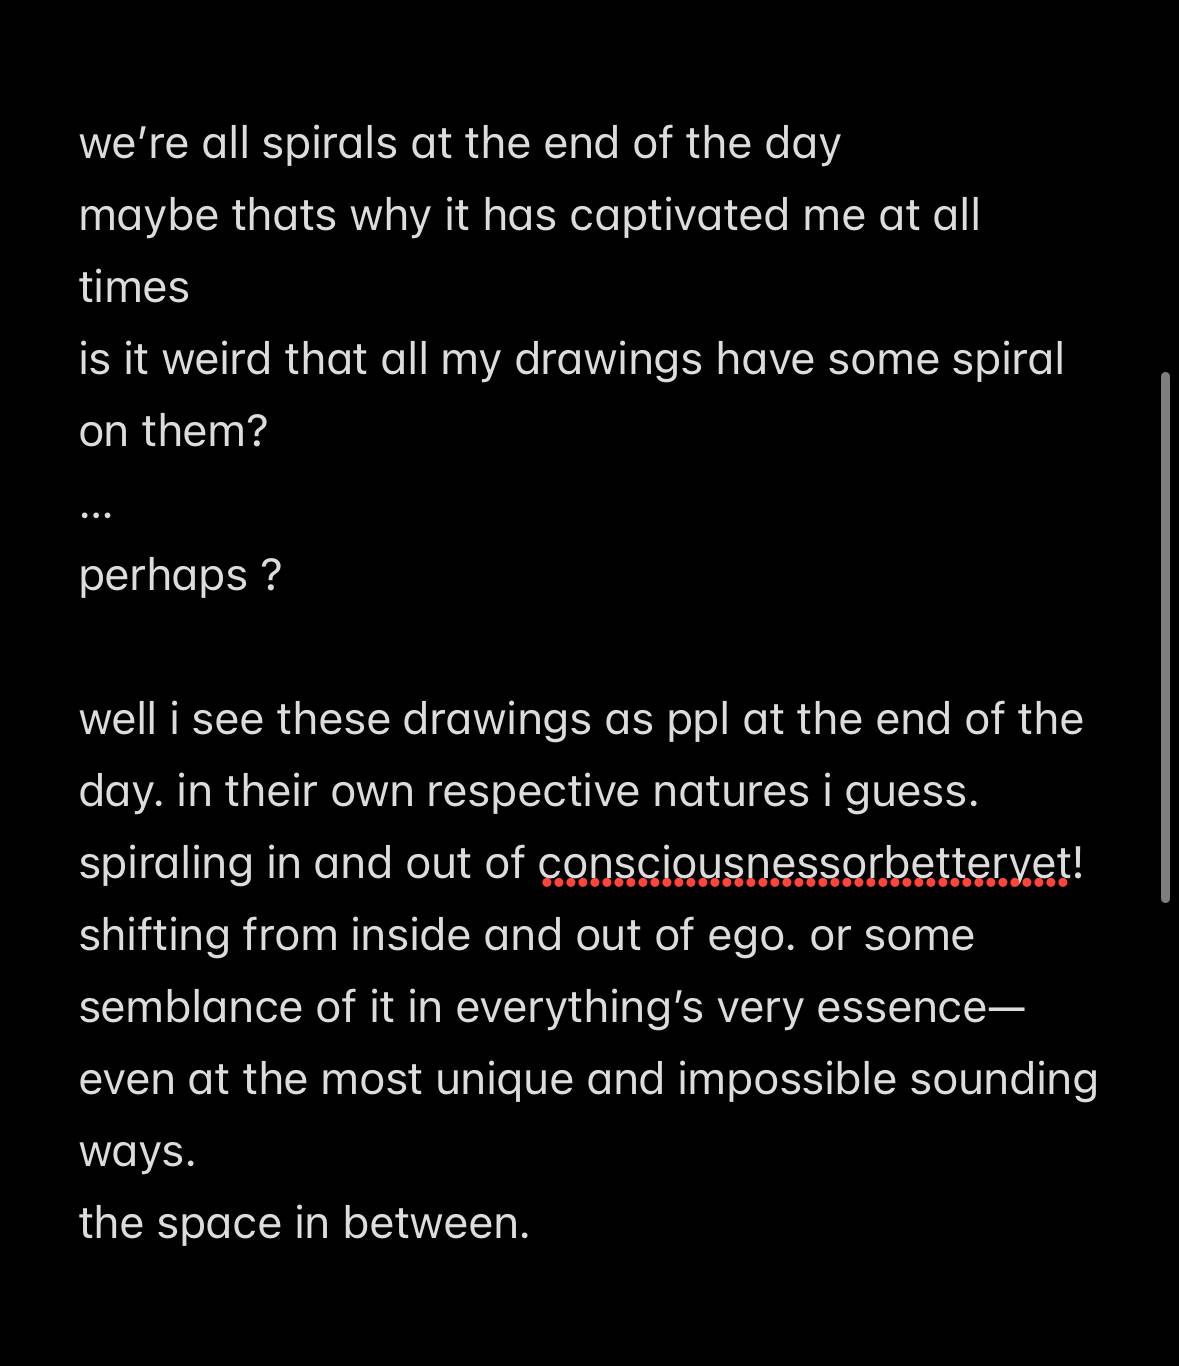Click the vertical scrollbar thumb

point(1165,638)
